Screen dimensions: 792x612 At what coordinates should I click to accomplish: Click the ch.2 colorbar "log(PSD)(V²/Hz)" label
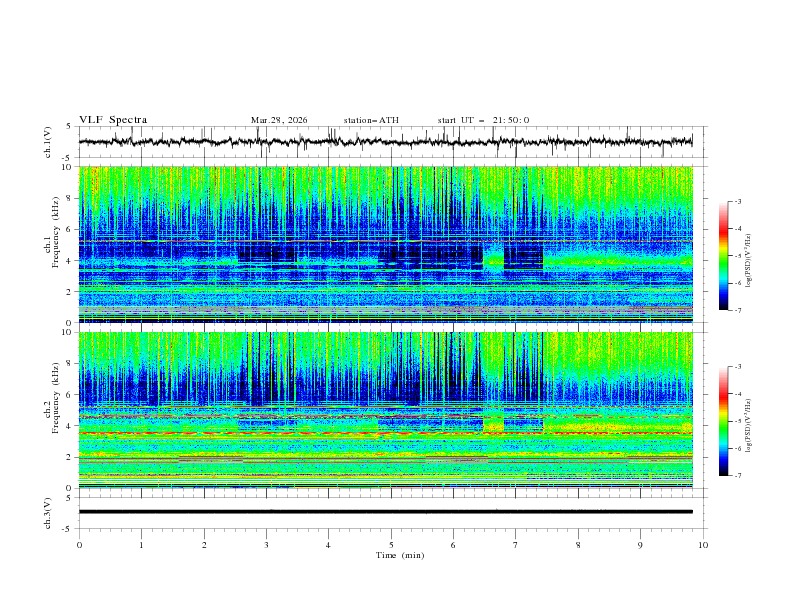748,425
